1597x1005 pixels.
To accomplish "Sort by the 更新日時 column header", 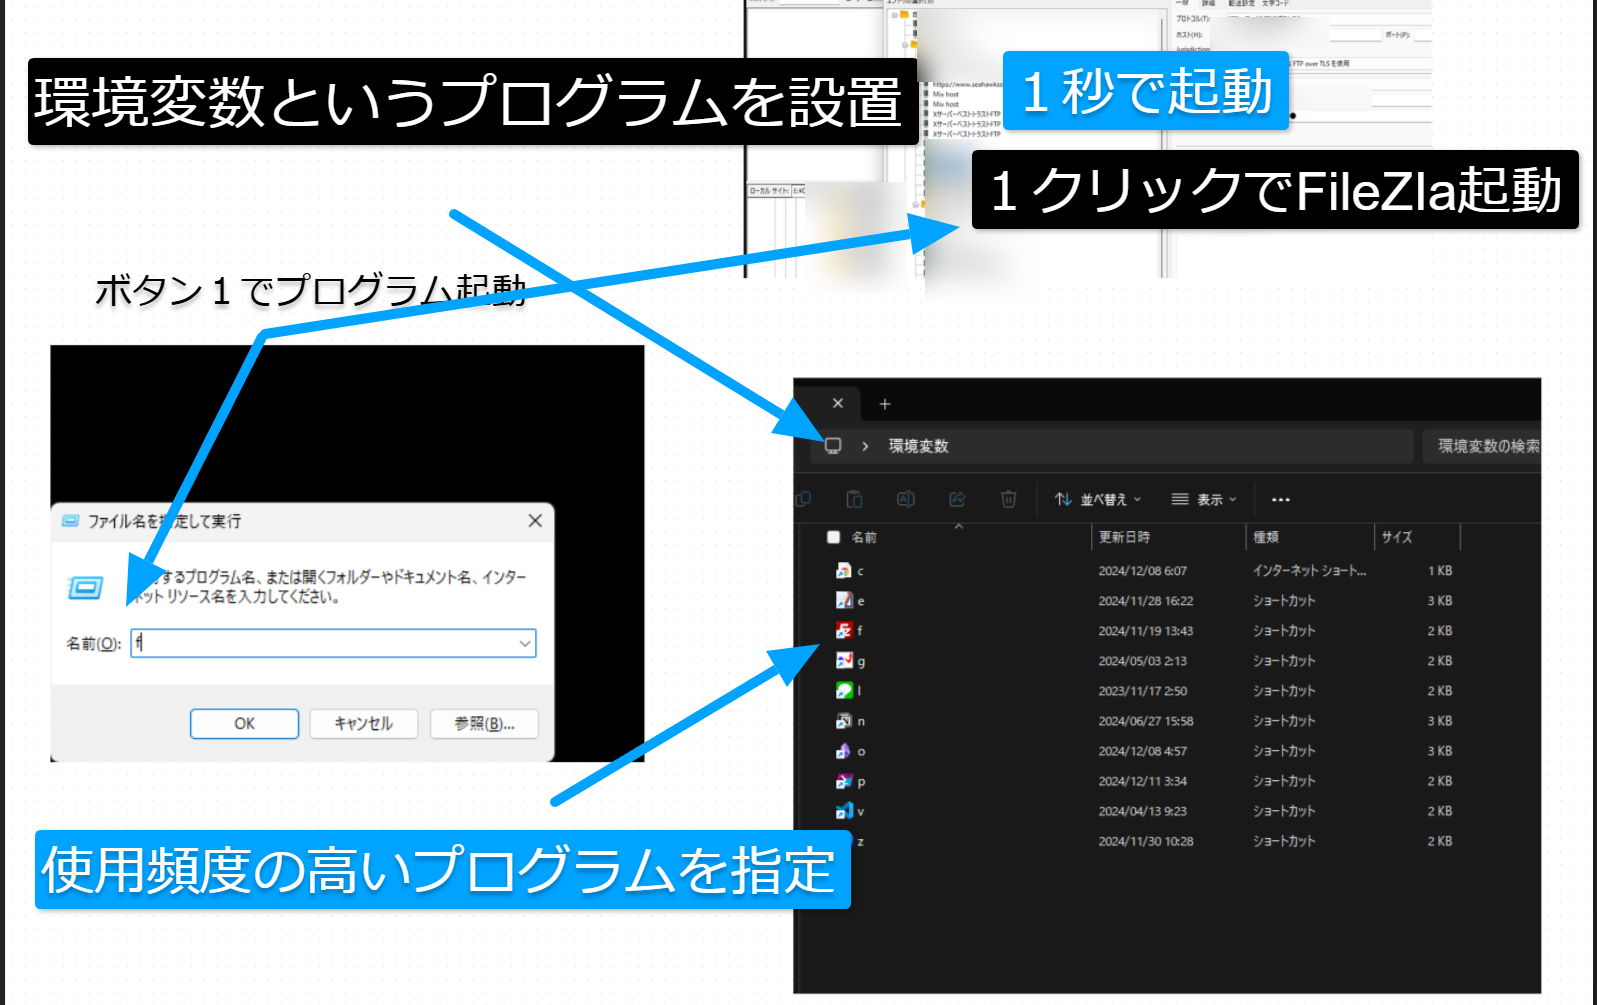I will [x=1125, y=537].
